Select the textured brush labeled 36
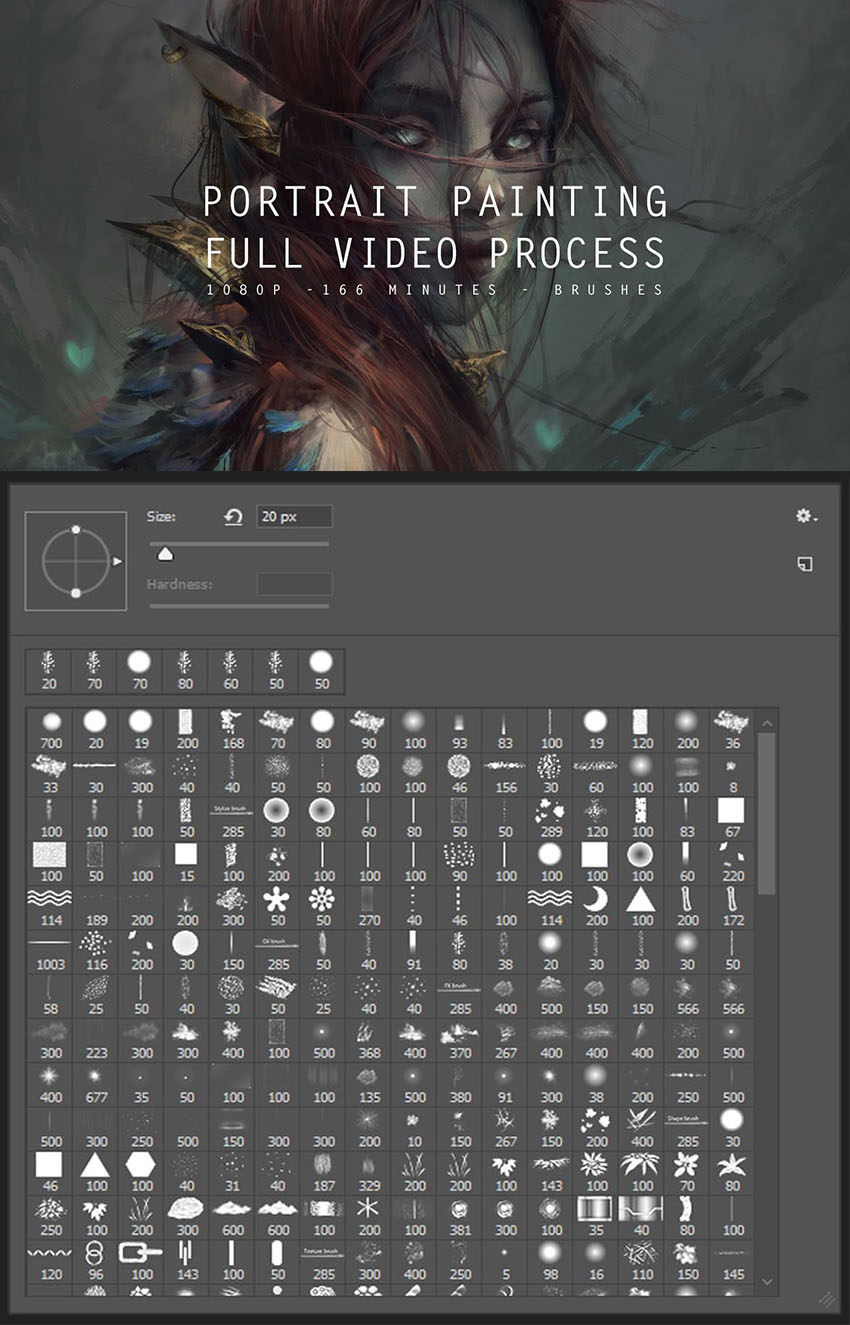Viewport: 850px width, 1325px height. pyautogui.click(x=733, y=730)
